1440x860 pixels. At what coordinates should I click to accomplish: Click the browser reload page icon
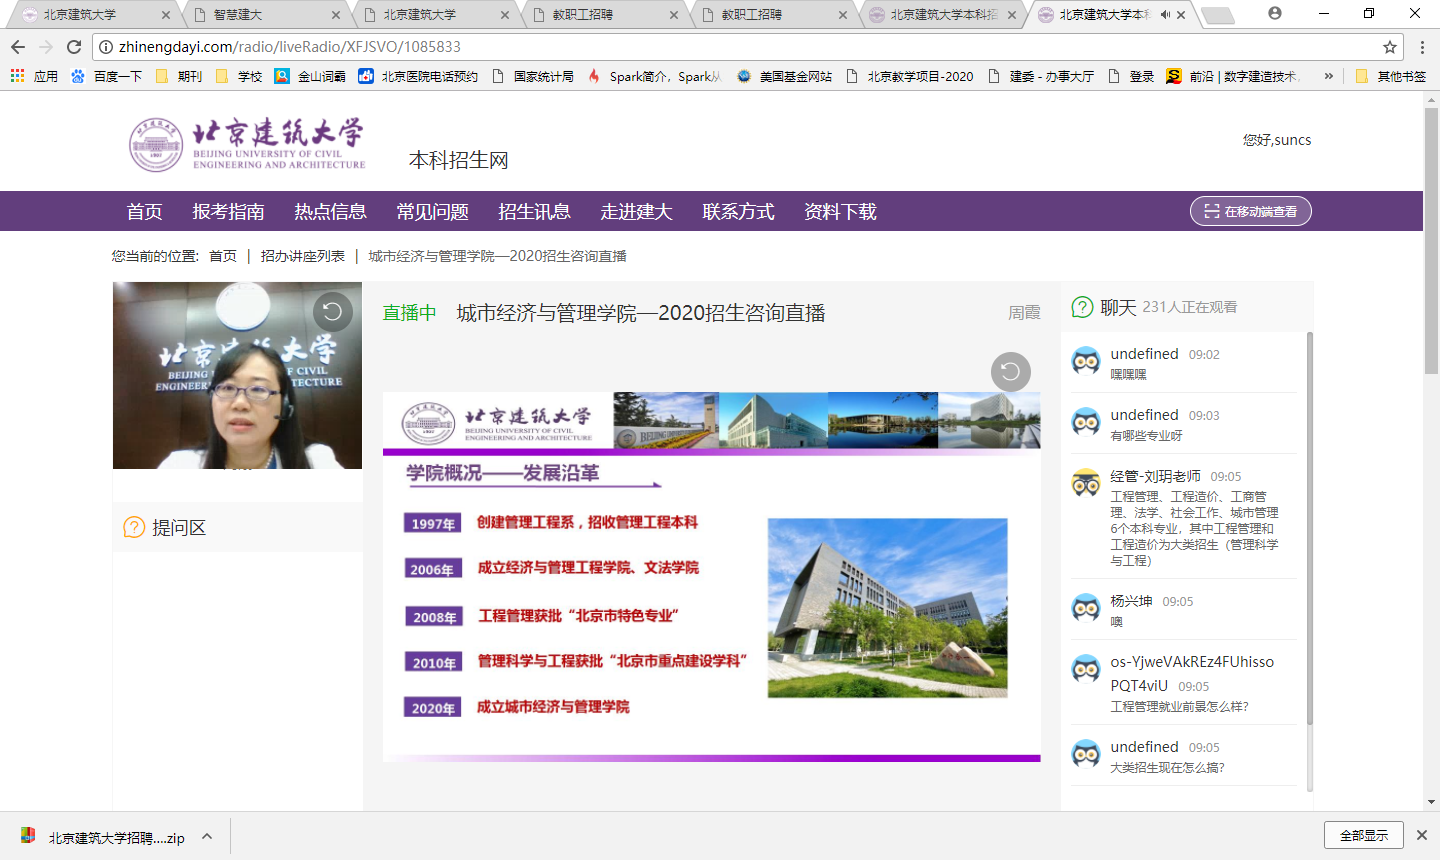[74, 47]
